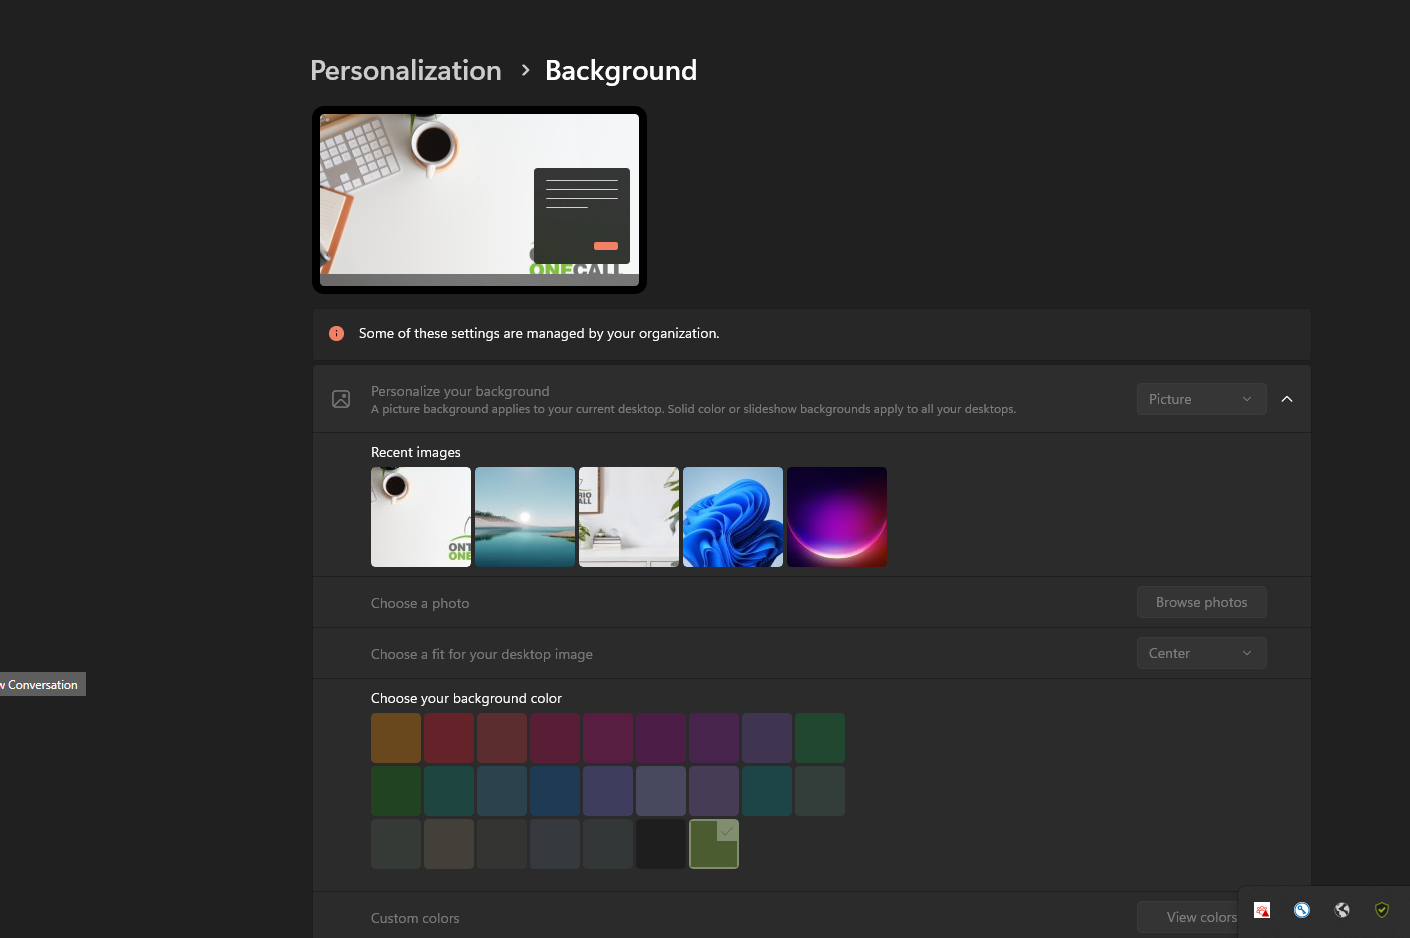Click the globe icon in the system tray
The image size is (1410, 938).
click(x=1341, y=910)
